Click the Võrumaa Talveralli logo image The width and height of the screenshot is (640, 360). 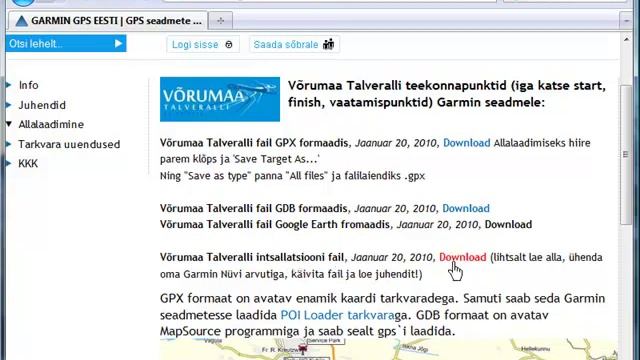220,99
